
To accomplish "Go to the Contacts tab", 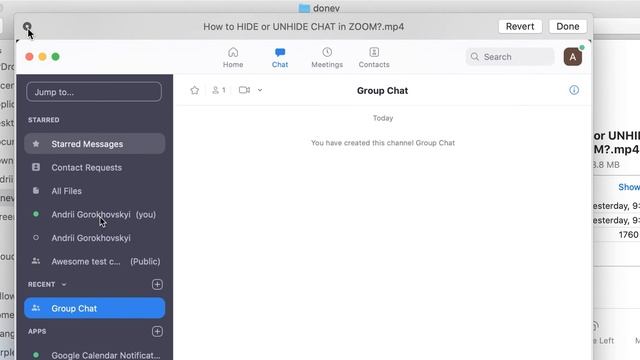I will [x=374, y=58].
